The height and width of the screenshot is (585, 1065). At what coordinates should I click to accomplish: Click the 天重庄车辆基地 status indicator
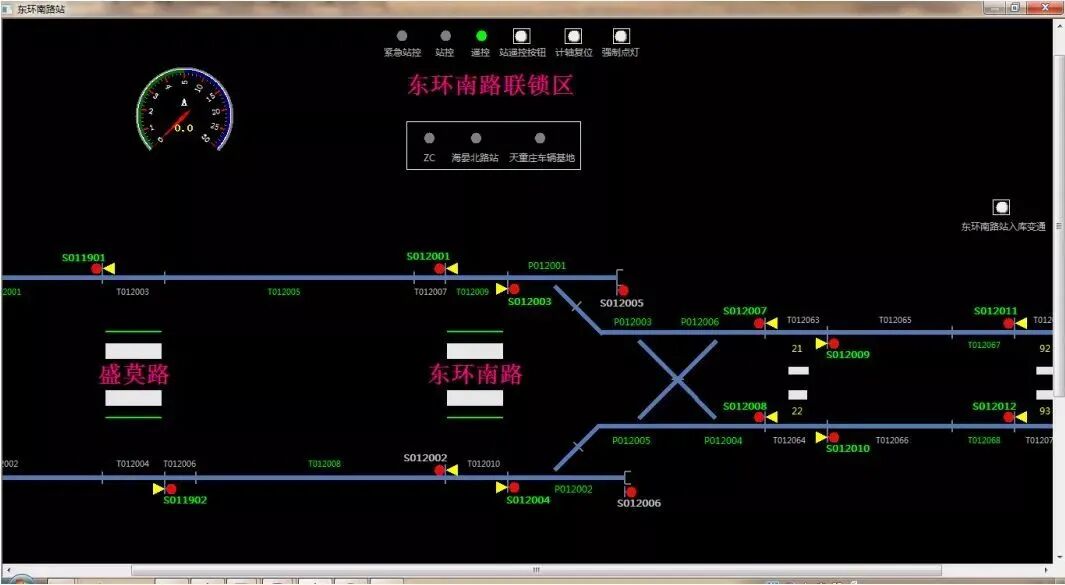(540, 139)
